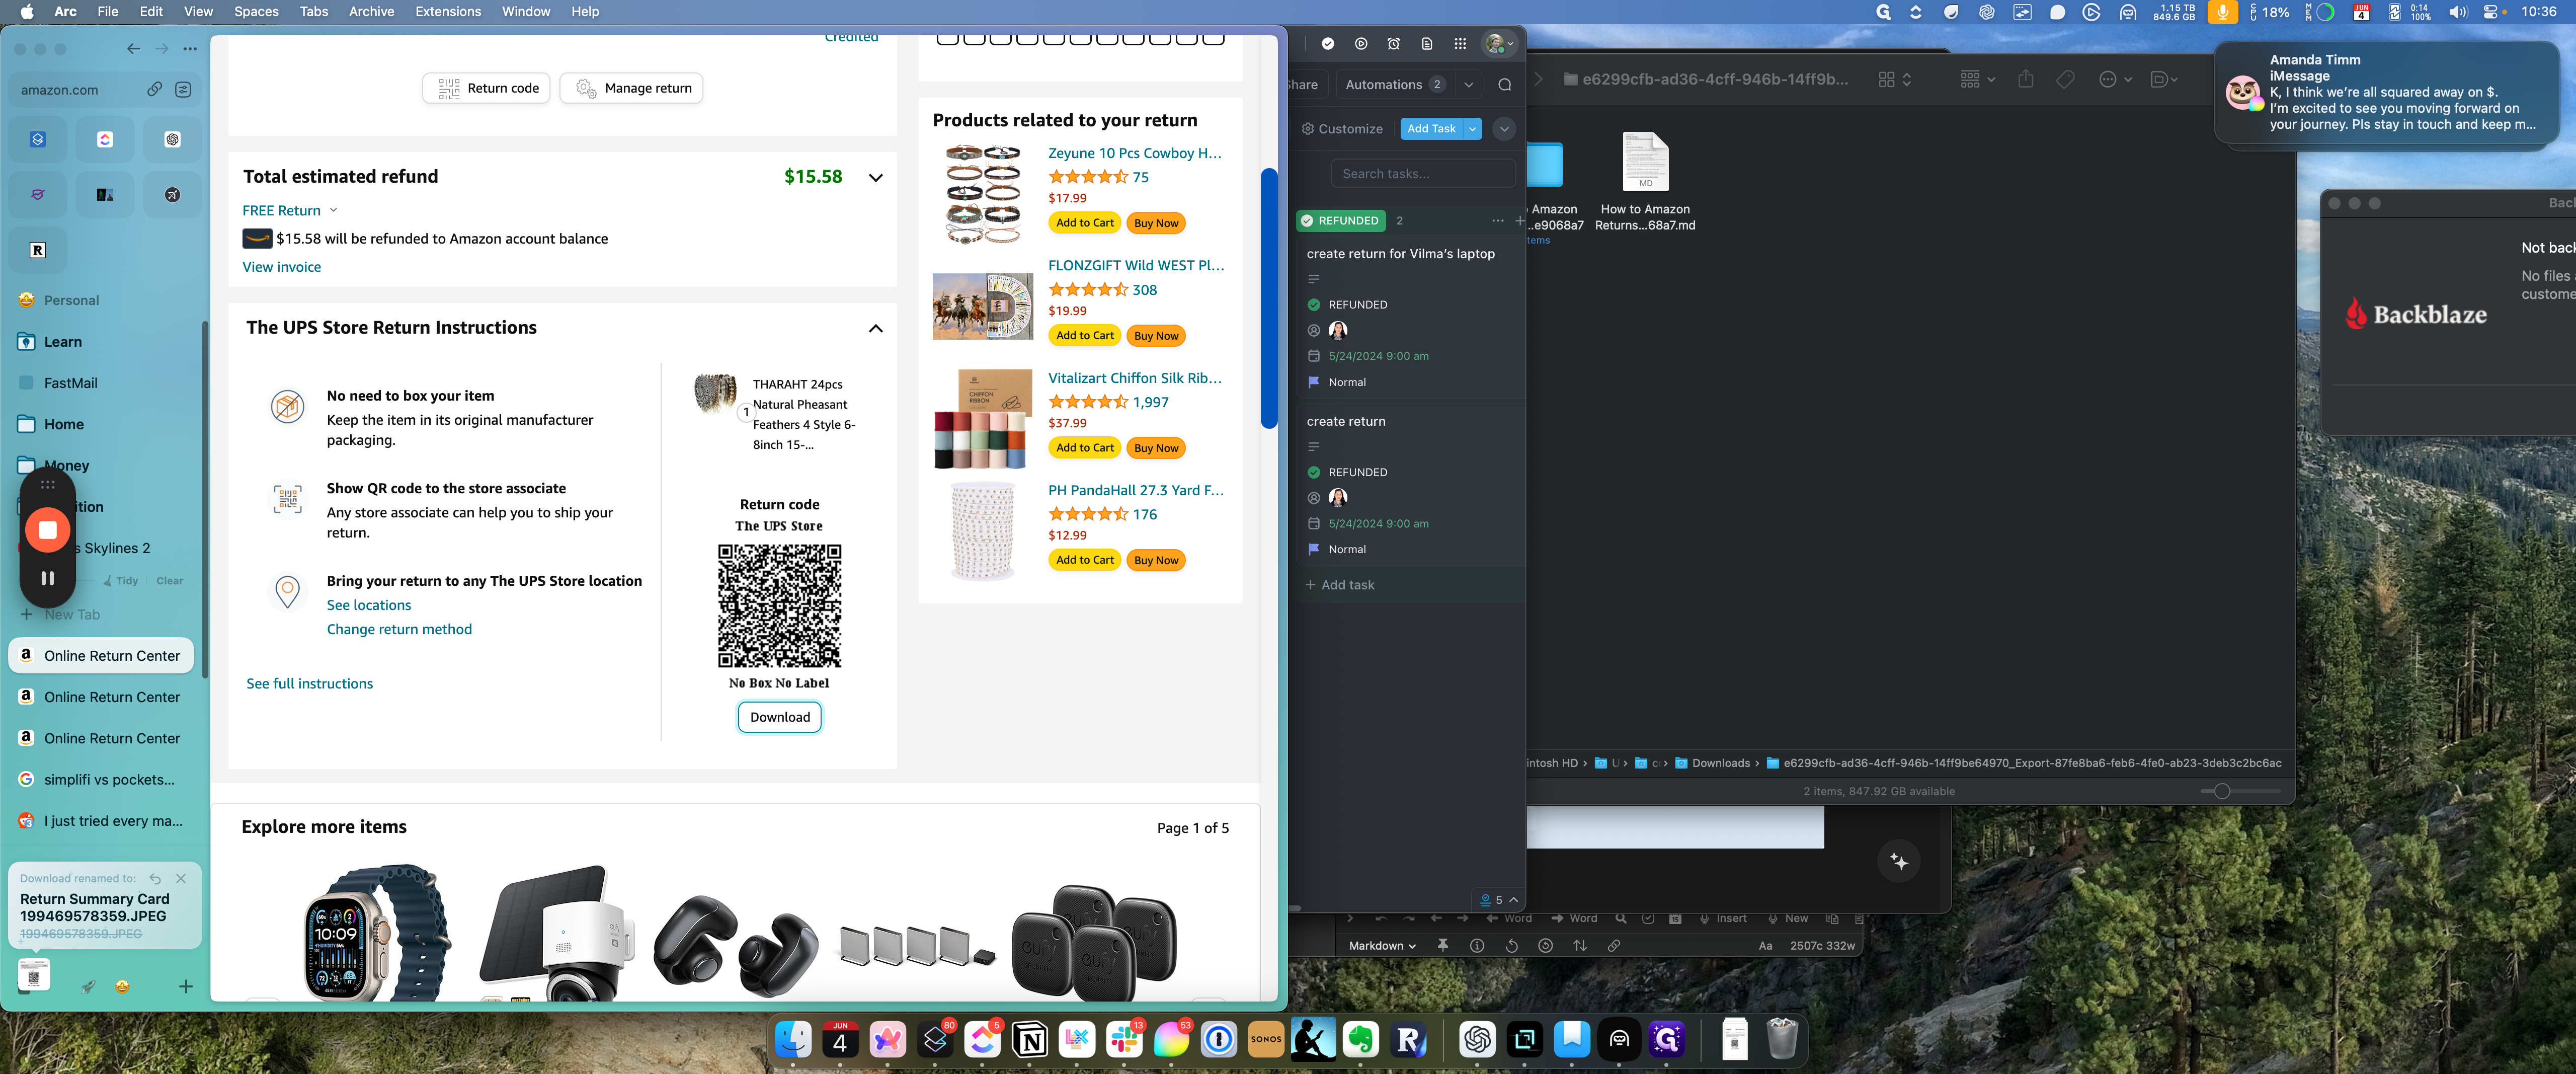Open the ClickUp profile avatar menu
Viewport: 2576px width, 1074px height.
[x=1499, y=43]
